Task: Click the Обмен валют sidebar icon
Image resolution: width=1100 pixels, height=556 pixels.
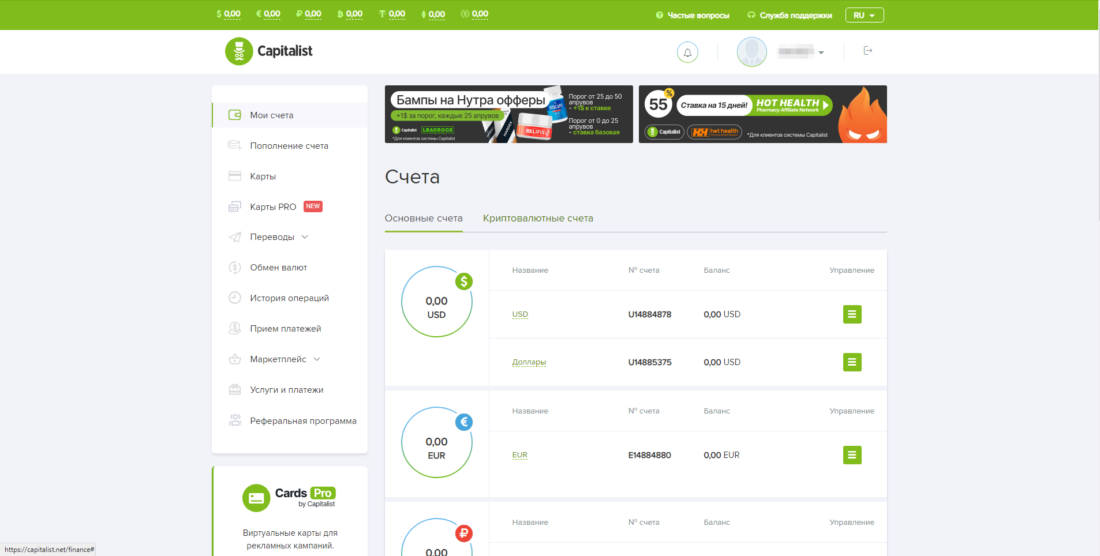Action: (x=234, y=267)
